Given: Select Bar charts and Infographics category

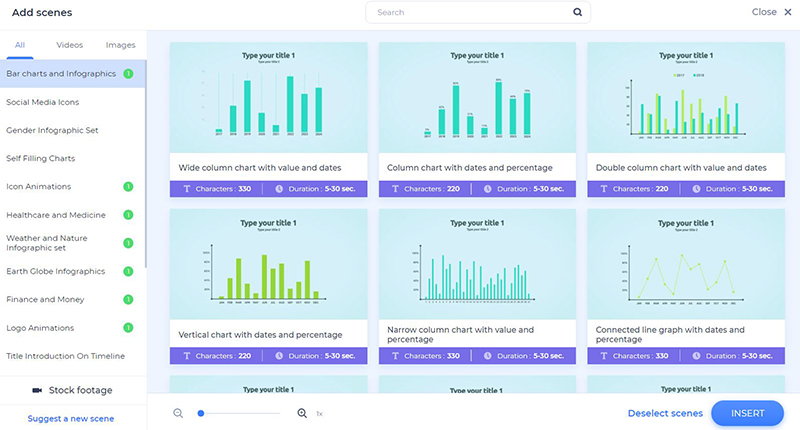Looking at the screenshot, I should [72, 73].
